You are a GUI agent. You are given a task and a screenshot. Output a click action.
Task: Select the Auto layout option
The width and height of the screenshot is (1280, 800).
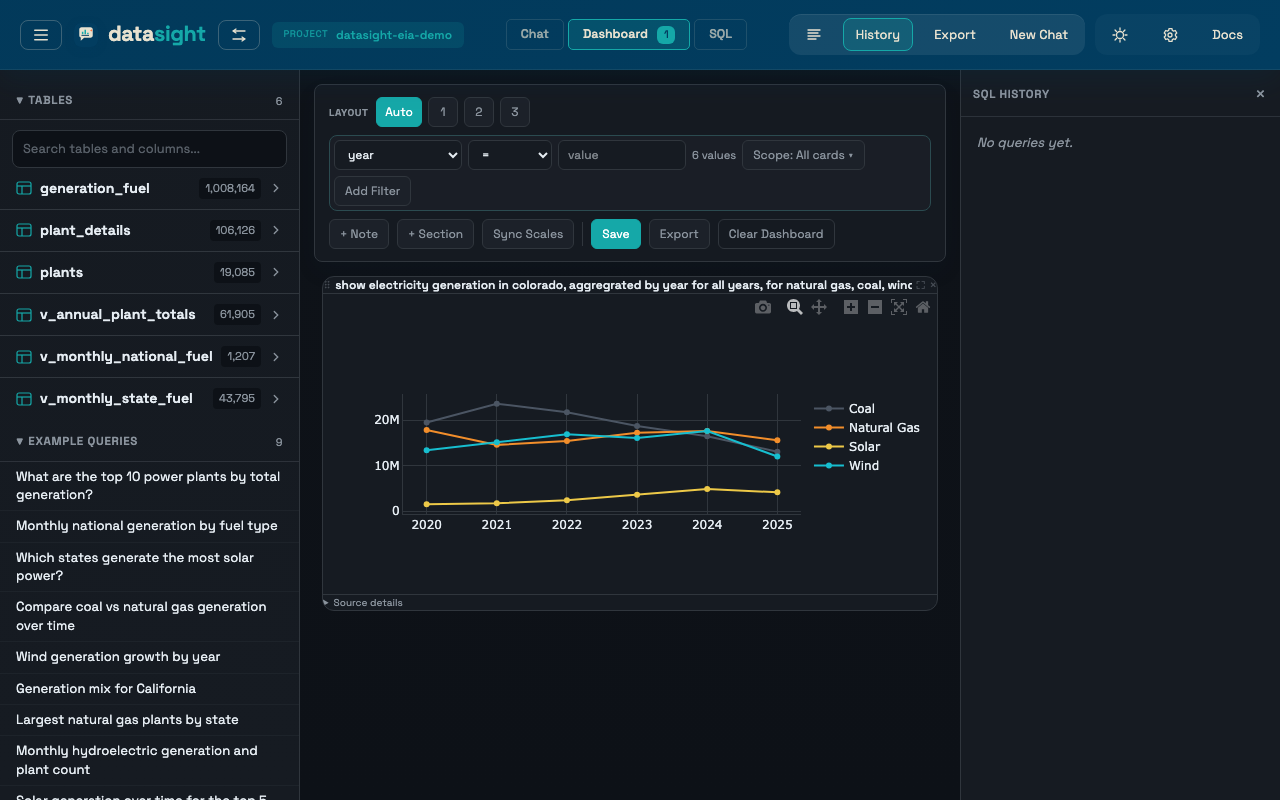pos(398,112)
